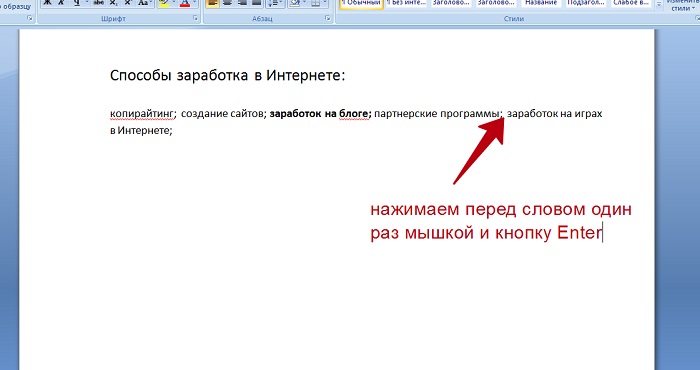The width and height of the screenshot is (700, 370).
Task: Open font color dropdown arrow
Action: click(195, 3)
